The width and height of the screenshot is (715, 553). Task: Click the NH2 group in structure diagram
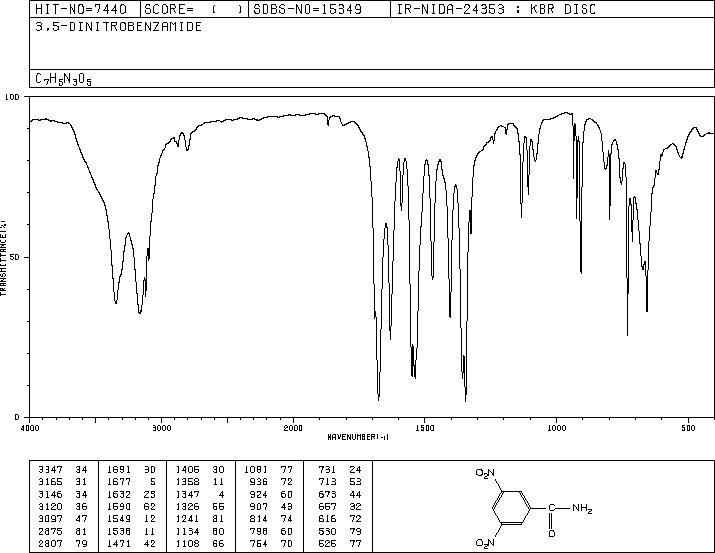click(x=582, y=508)
